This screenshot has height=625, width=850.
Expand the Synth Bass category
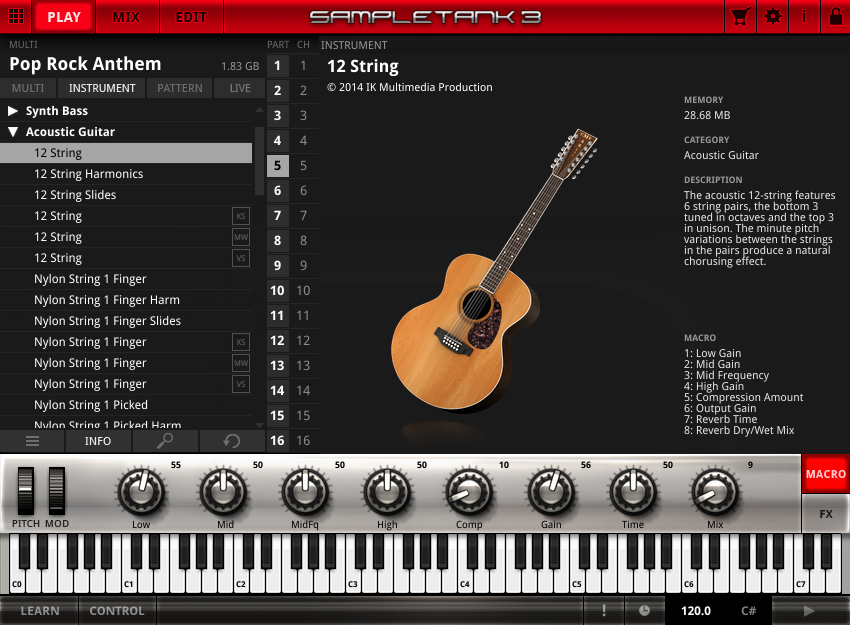13,111
